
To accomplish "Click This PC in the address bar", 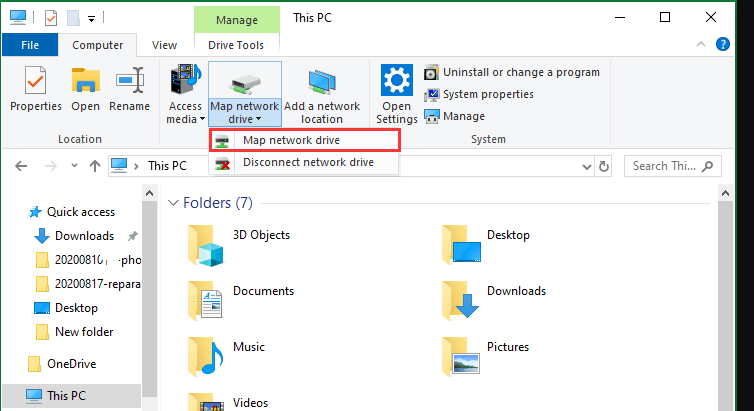I will 167,166.
